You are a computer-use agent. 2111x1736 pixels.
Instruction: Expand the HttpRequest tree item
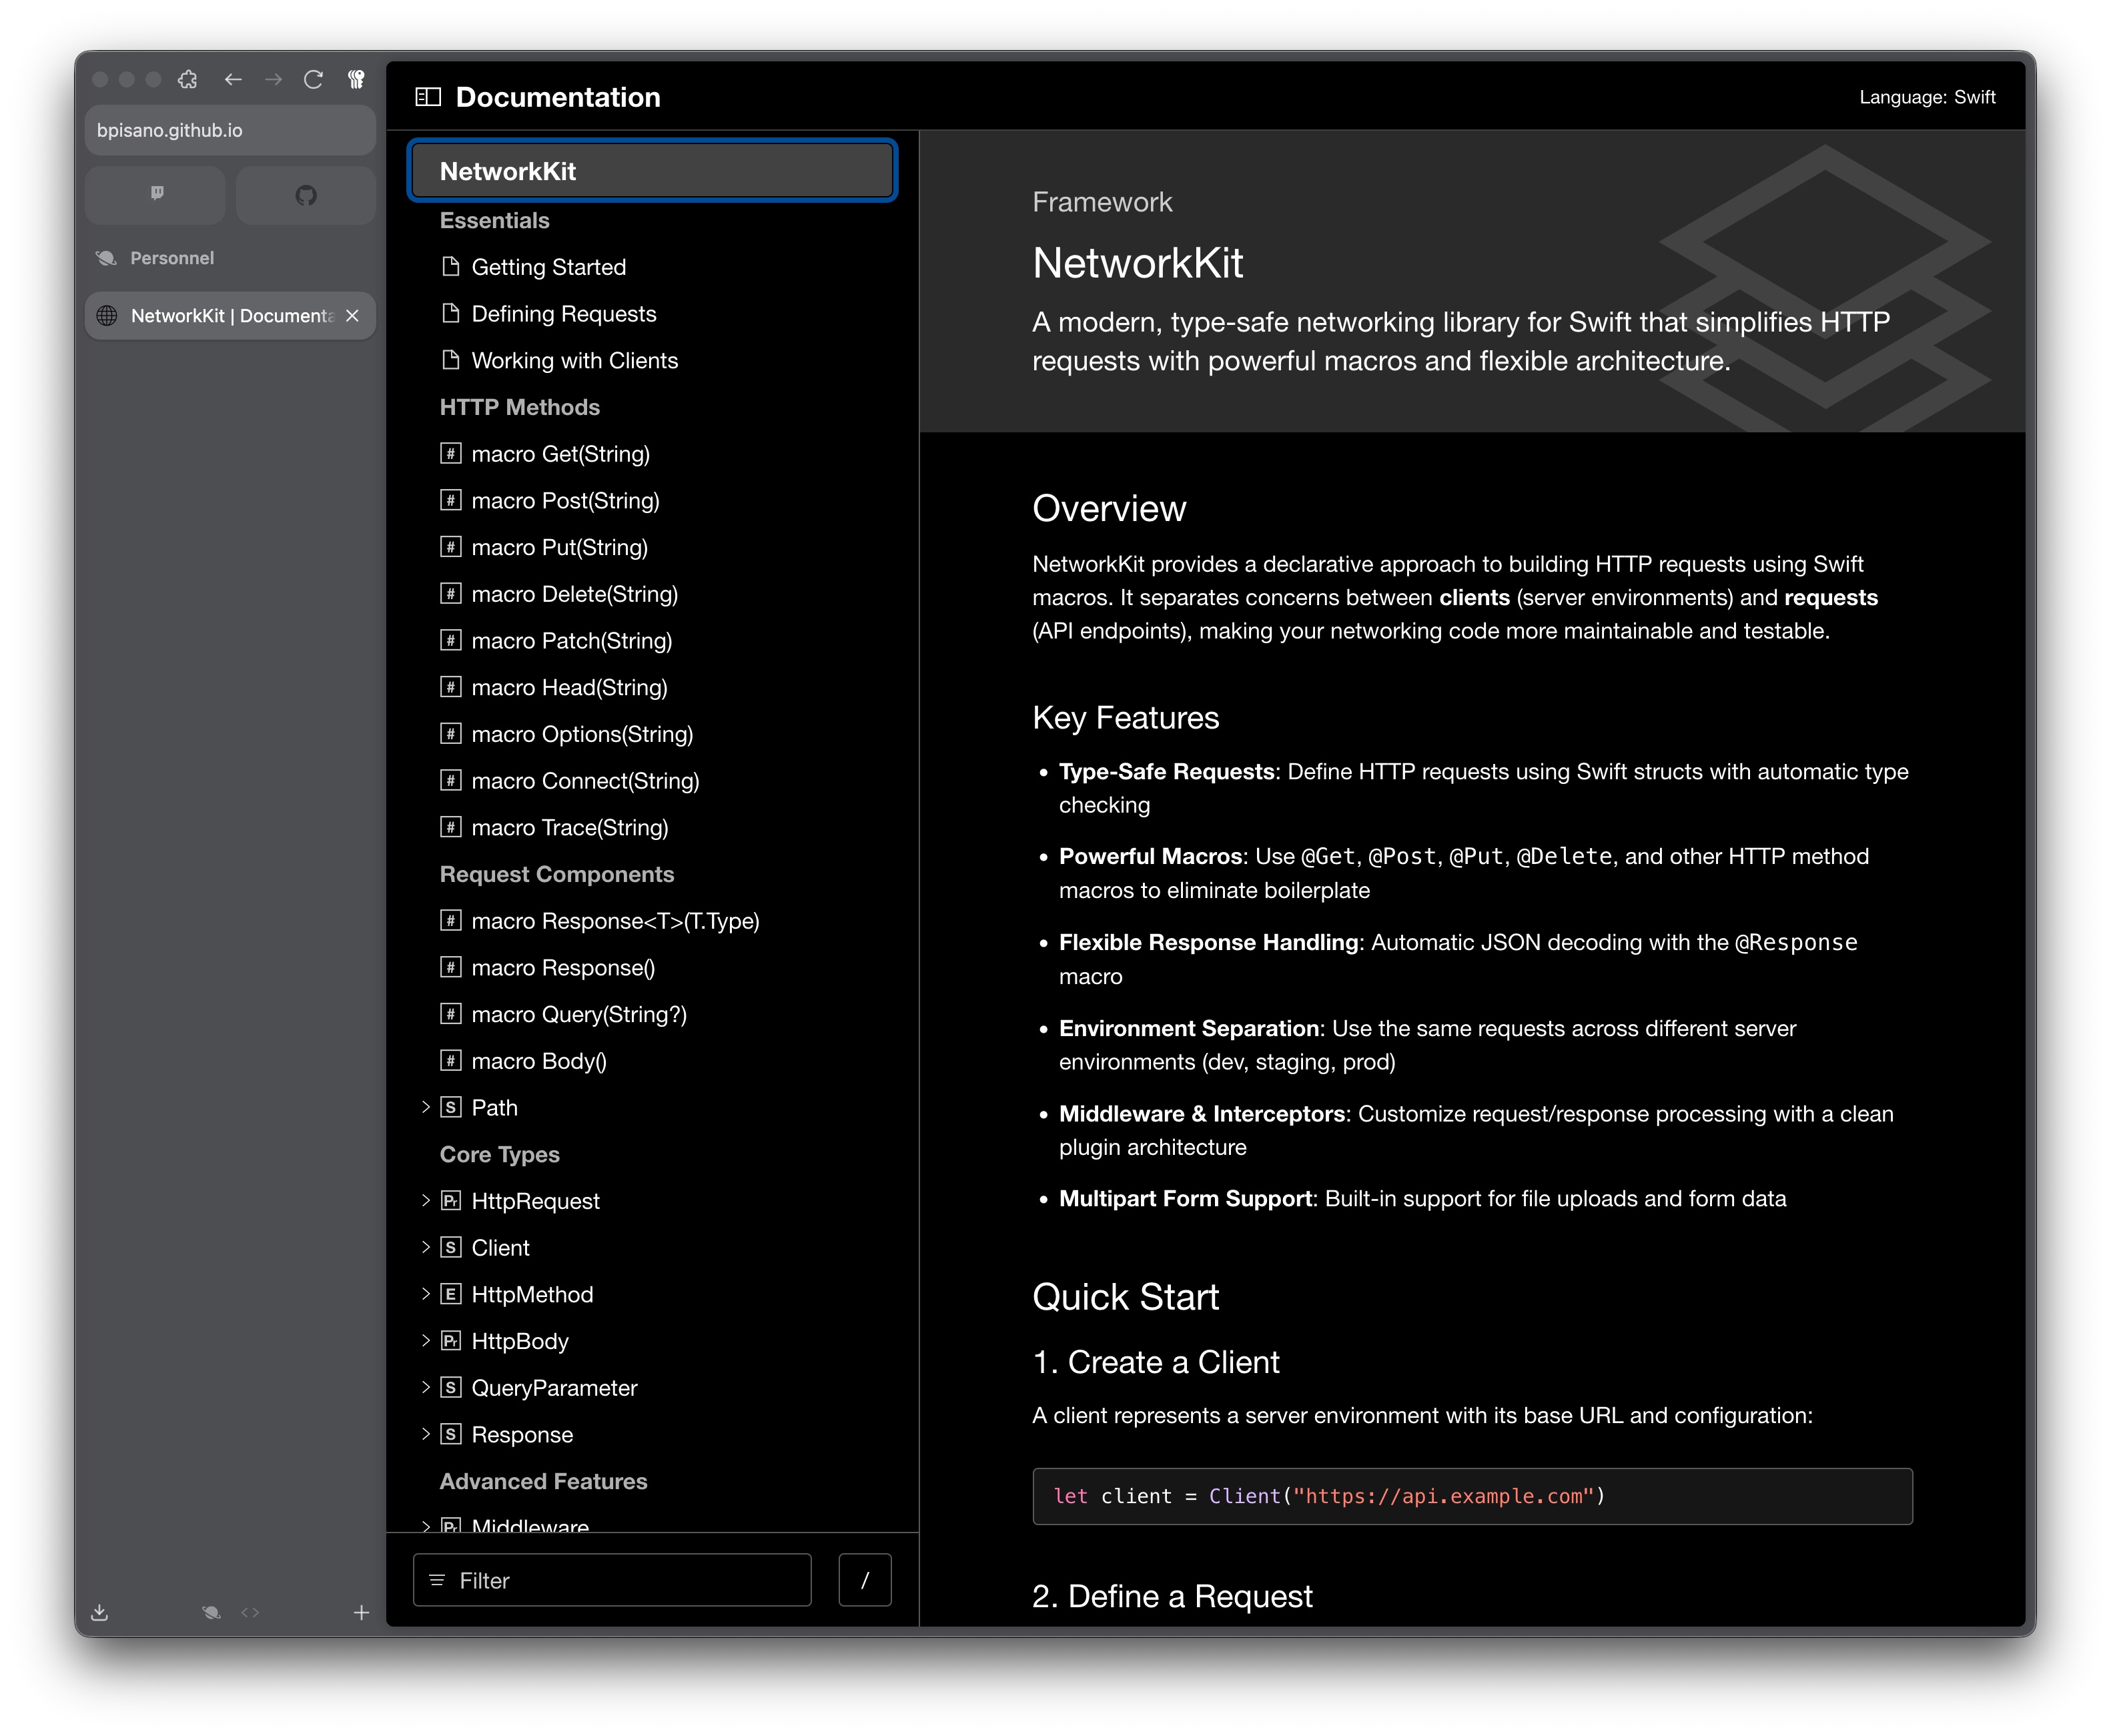(425, 1200)
